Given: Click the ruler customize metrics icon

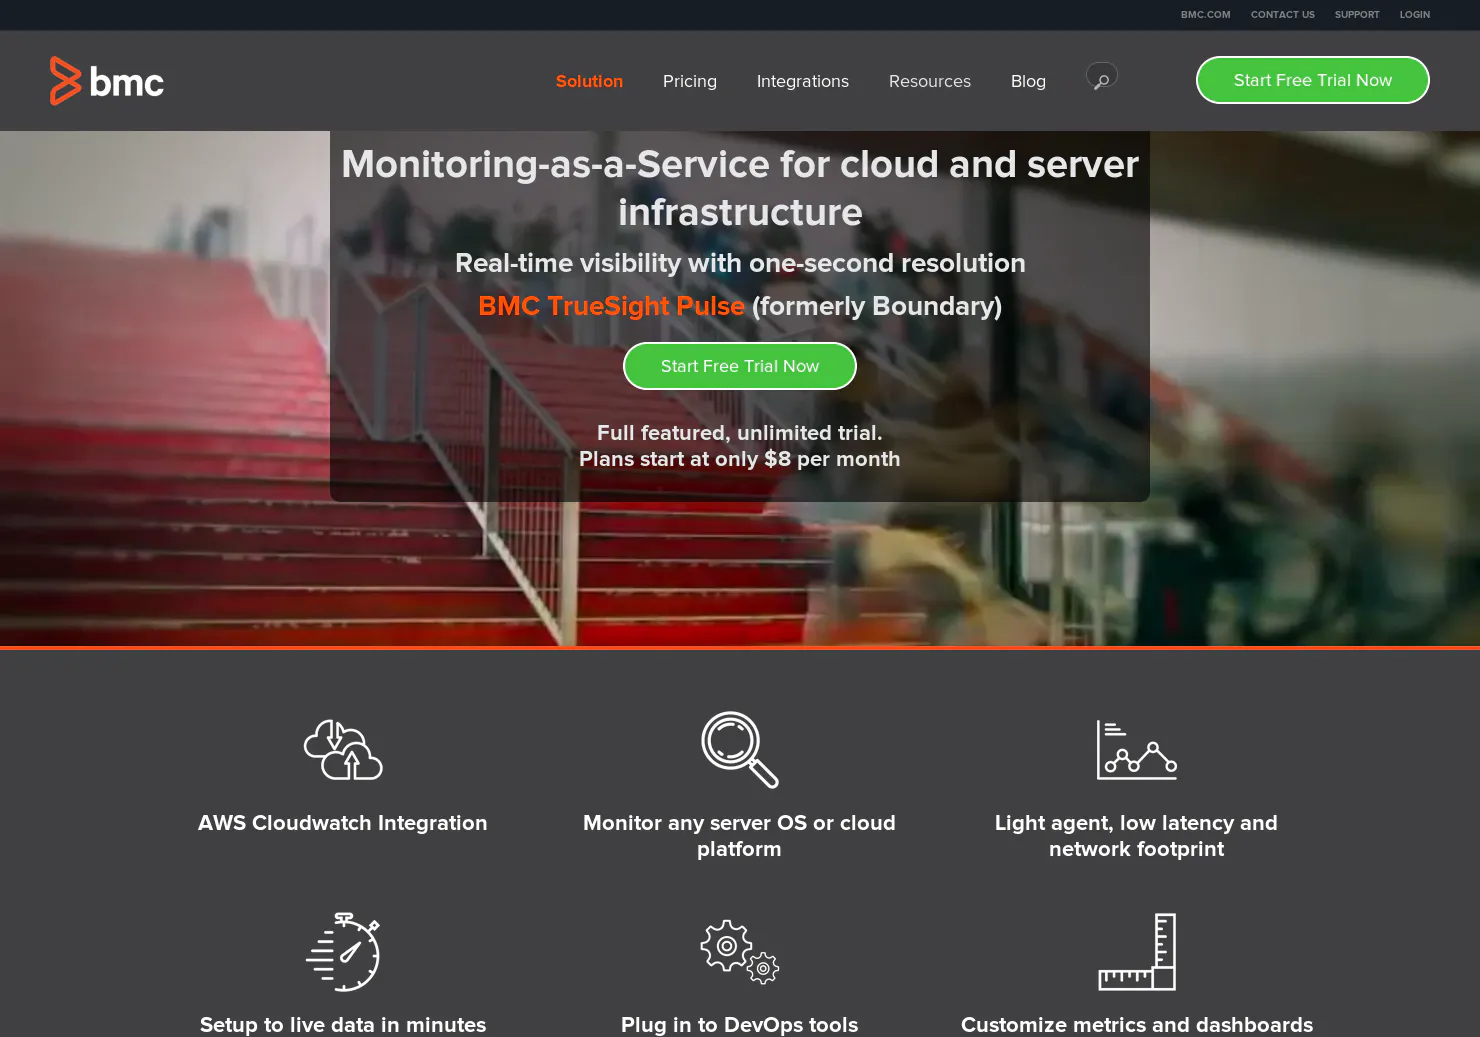Looking at the screenshot, I should point(1137,952).
